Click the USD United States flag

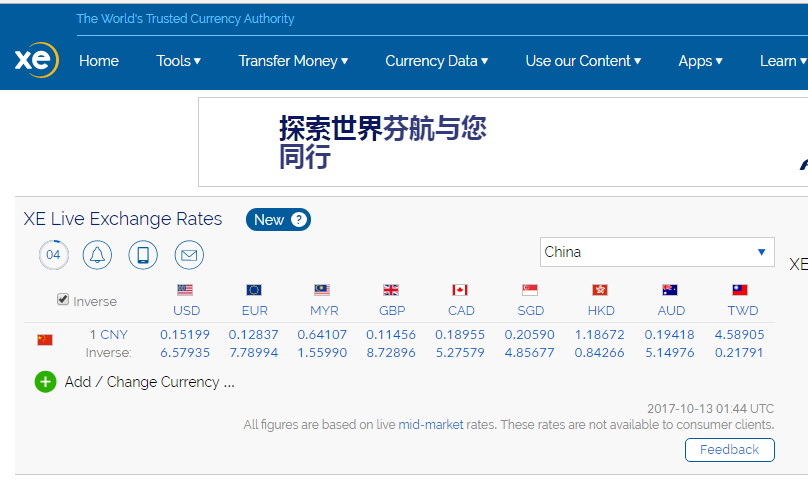pyautogui.click(x=185, y=290)
